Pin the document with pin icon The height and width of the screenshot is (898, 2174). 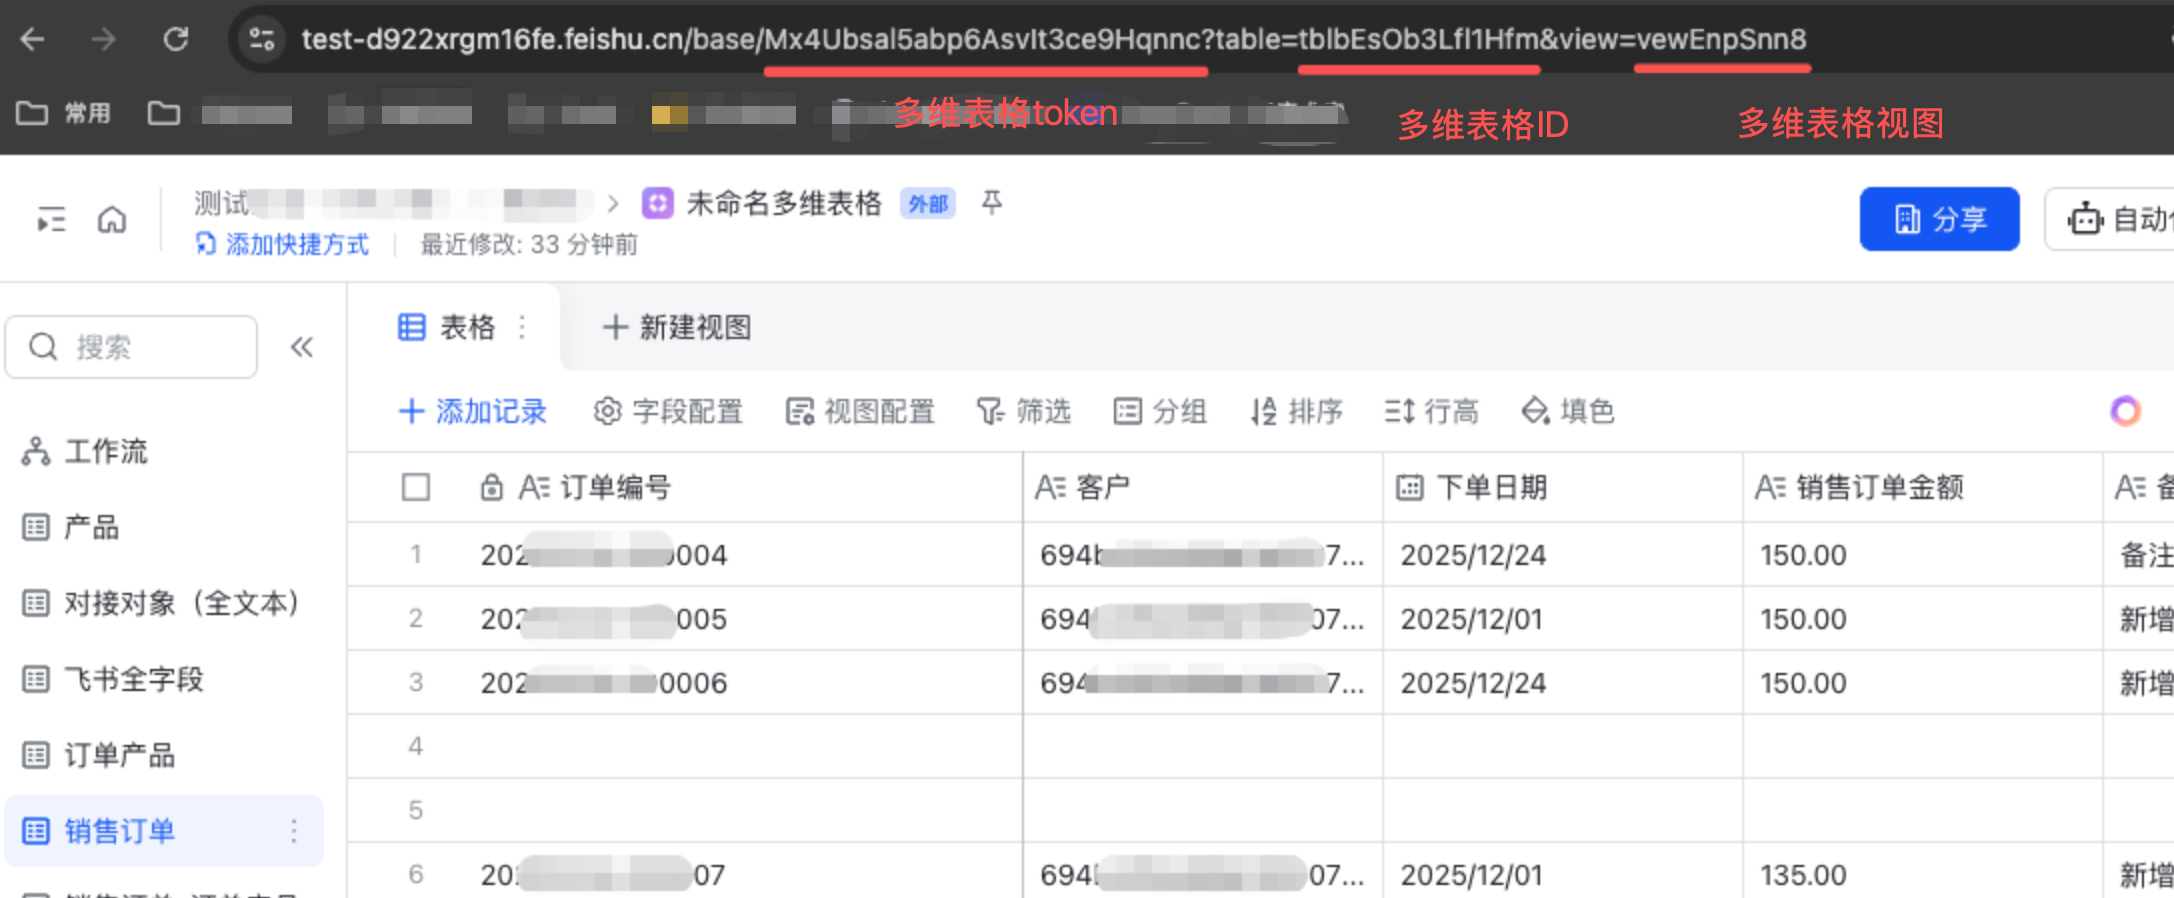991,203
